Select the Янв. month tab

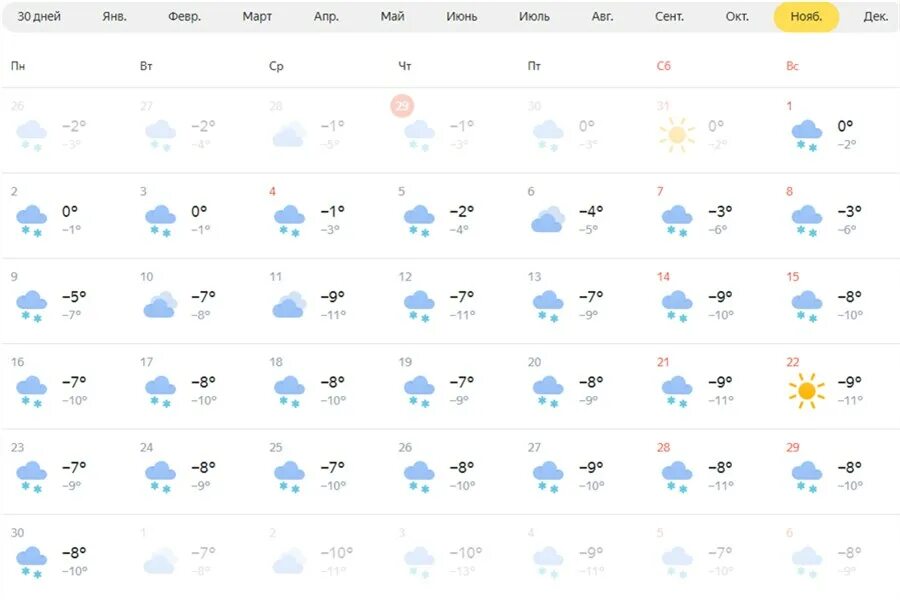114,17
